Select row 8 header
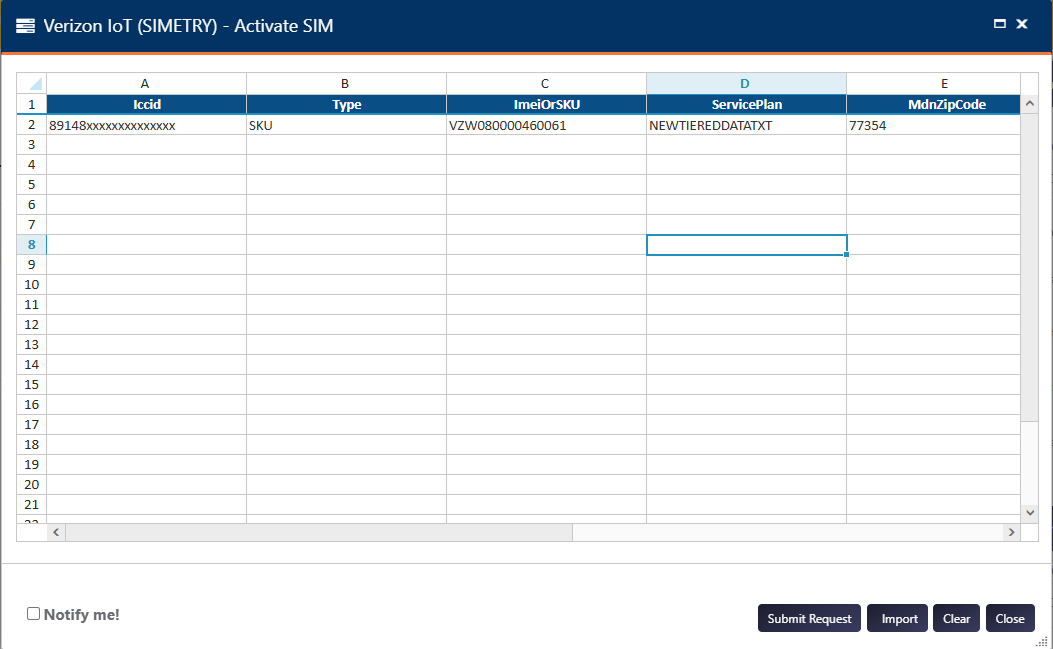 point(32,245)
